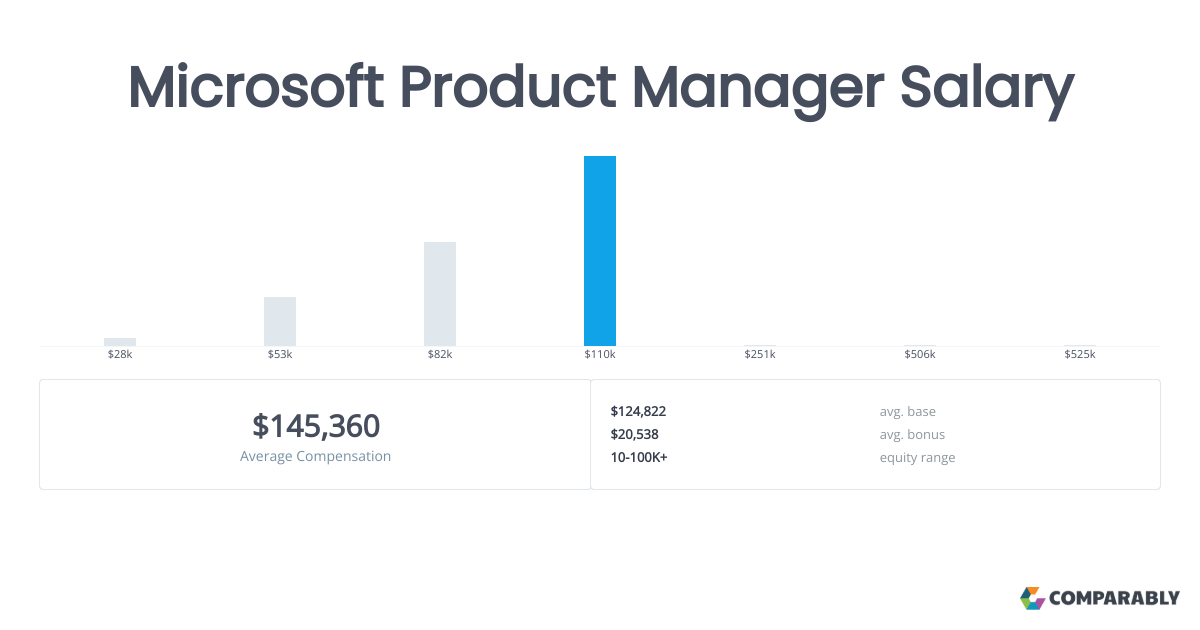Click the $28k axis label
The height and width of the screenshot is (630, 1200).
(120, 355)
